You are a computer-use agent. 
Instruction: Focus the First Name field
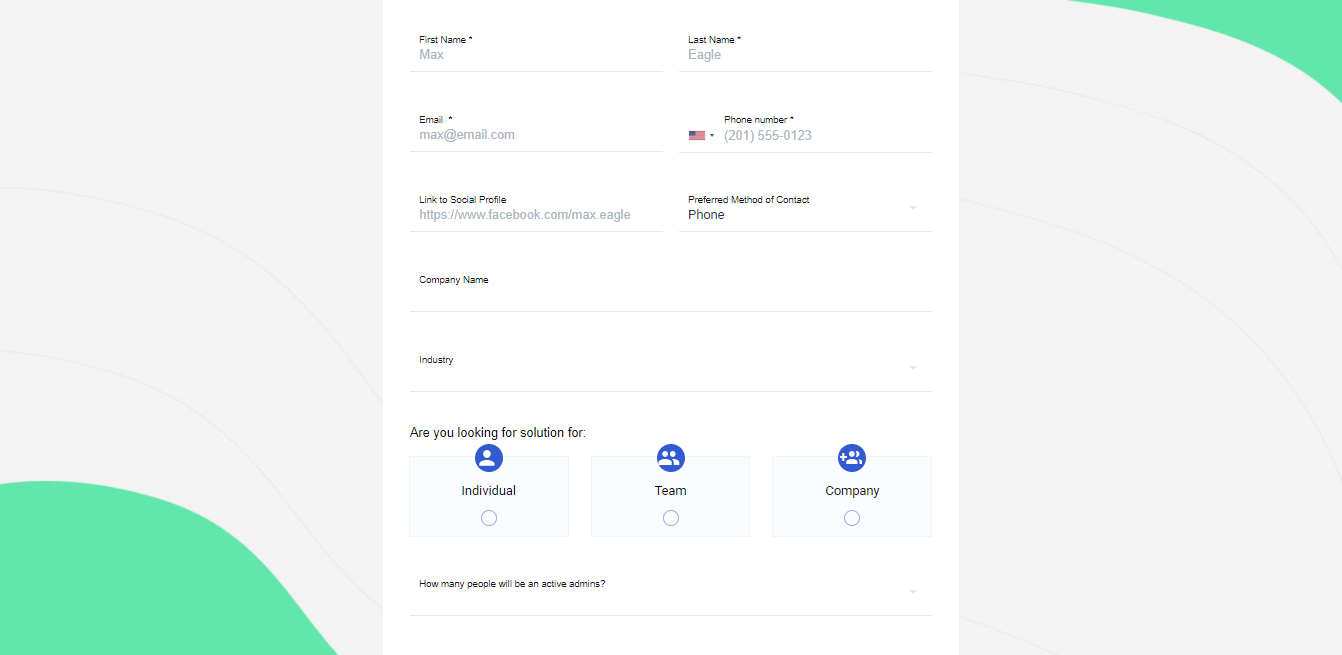536,55
